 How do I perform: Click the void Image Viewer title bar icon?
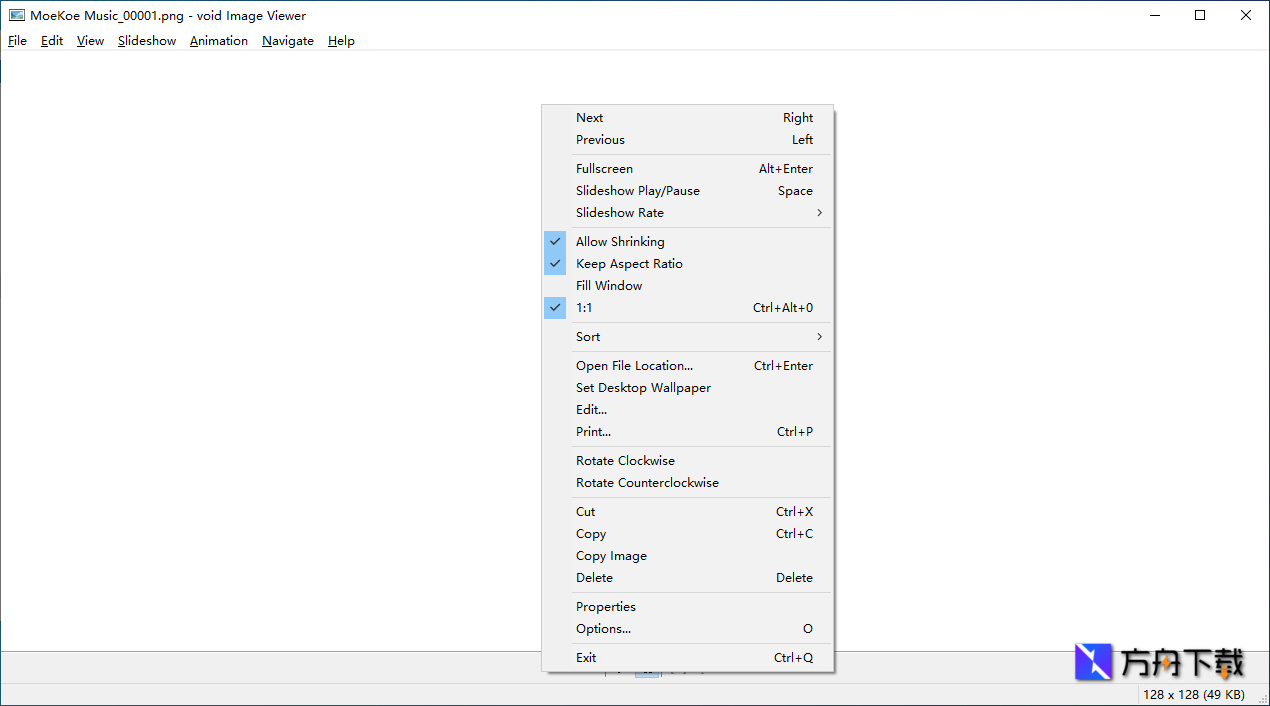(x=17, y=15)
